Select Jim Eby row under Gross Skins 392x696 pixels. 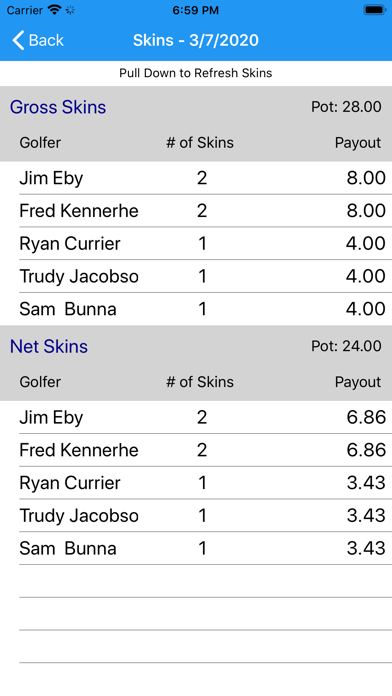(196, 178)
